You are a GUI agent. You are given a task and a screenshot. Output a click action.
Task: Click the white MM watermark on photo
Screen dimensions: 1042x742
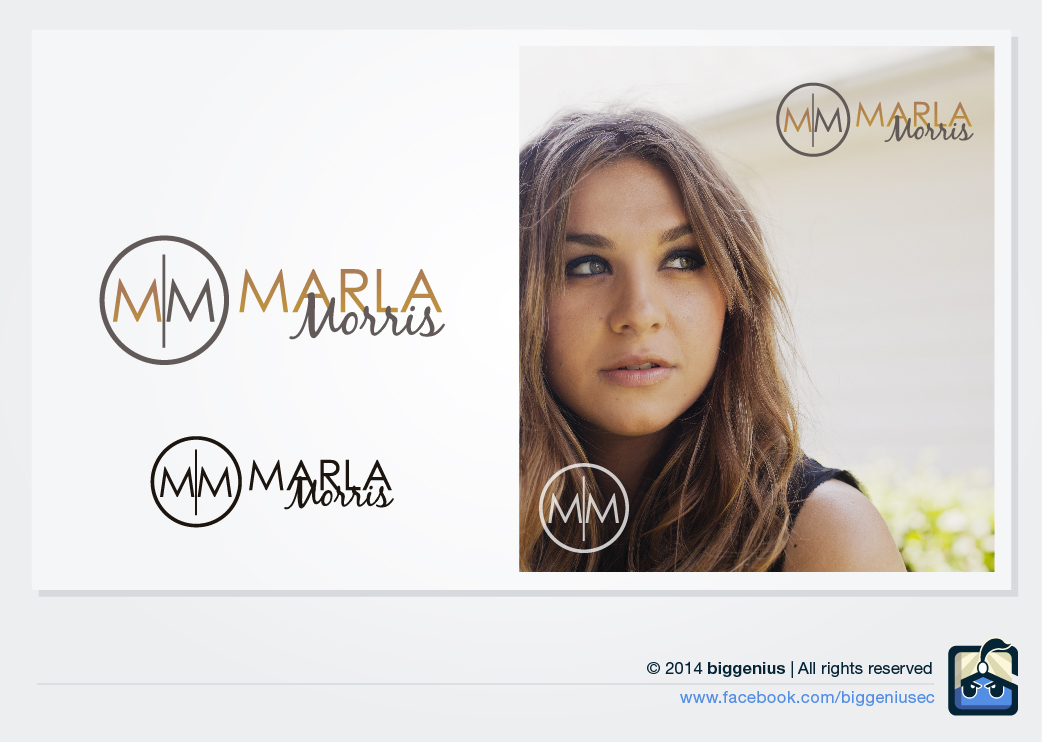(583, 508)
